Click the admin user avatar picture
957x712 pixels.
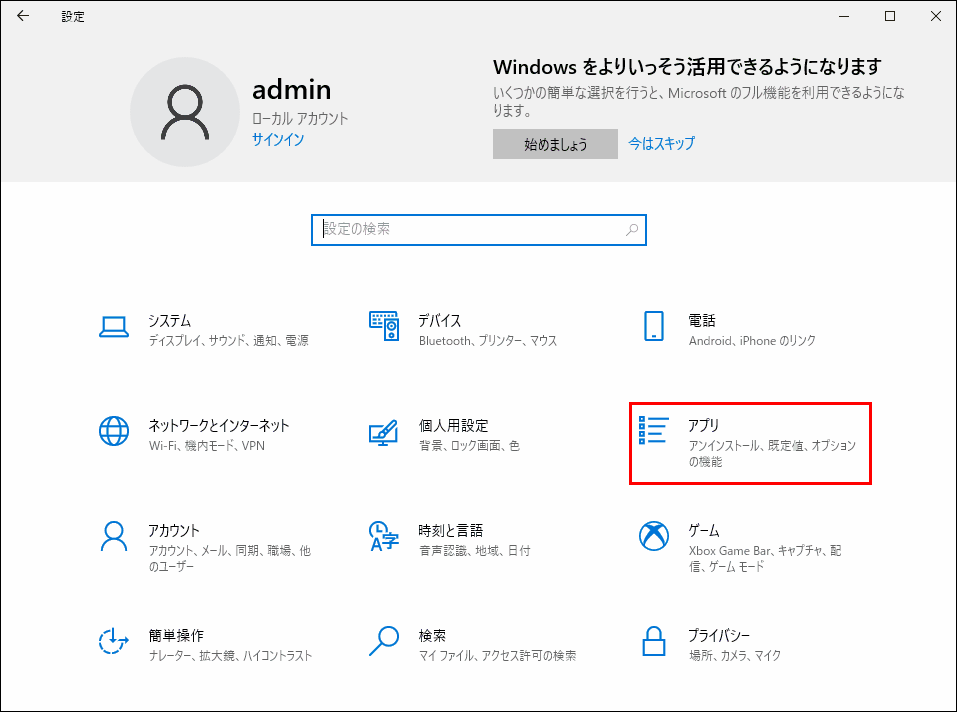[x=185, y=112]
